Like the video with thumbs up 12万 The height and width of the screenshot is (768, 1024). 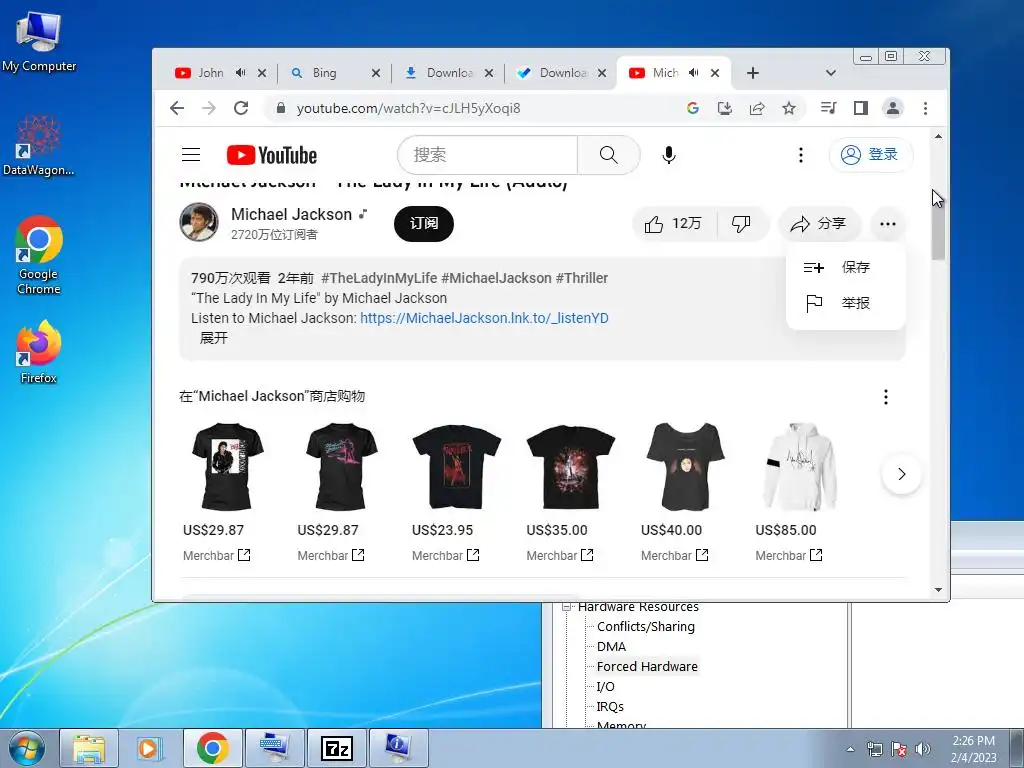click(x=674, y=224)
